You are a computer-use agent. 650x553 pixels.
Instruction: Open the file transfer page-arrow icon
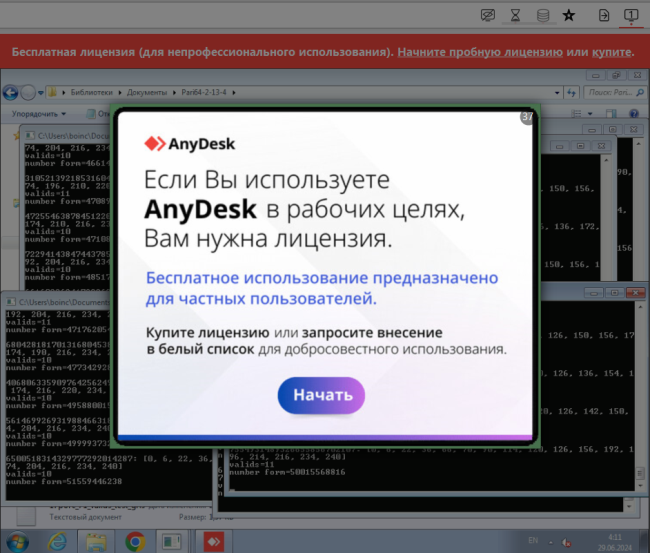click(x=604, y=16)
